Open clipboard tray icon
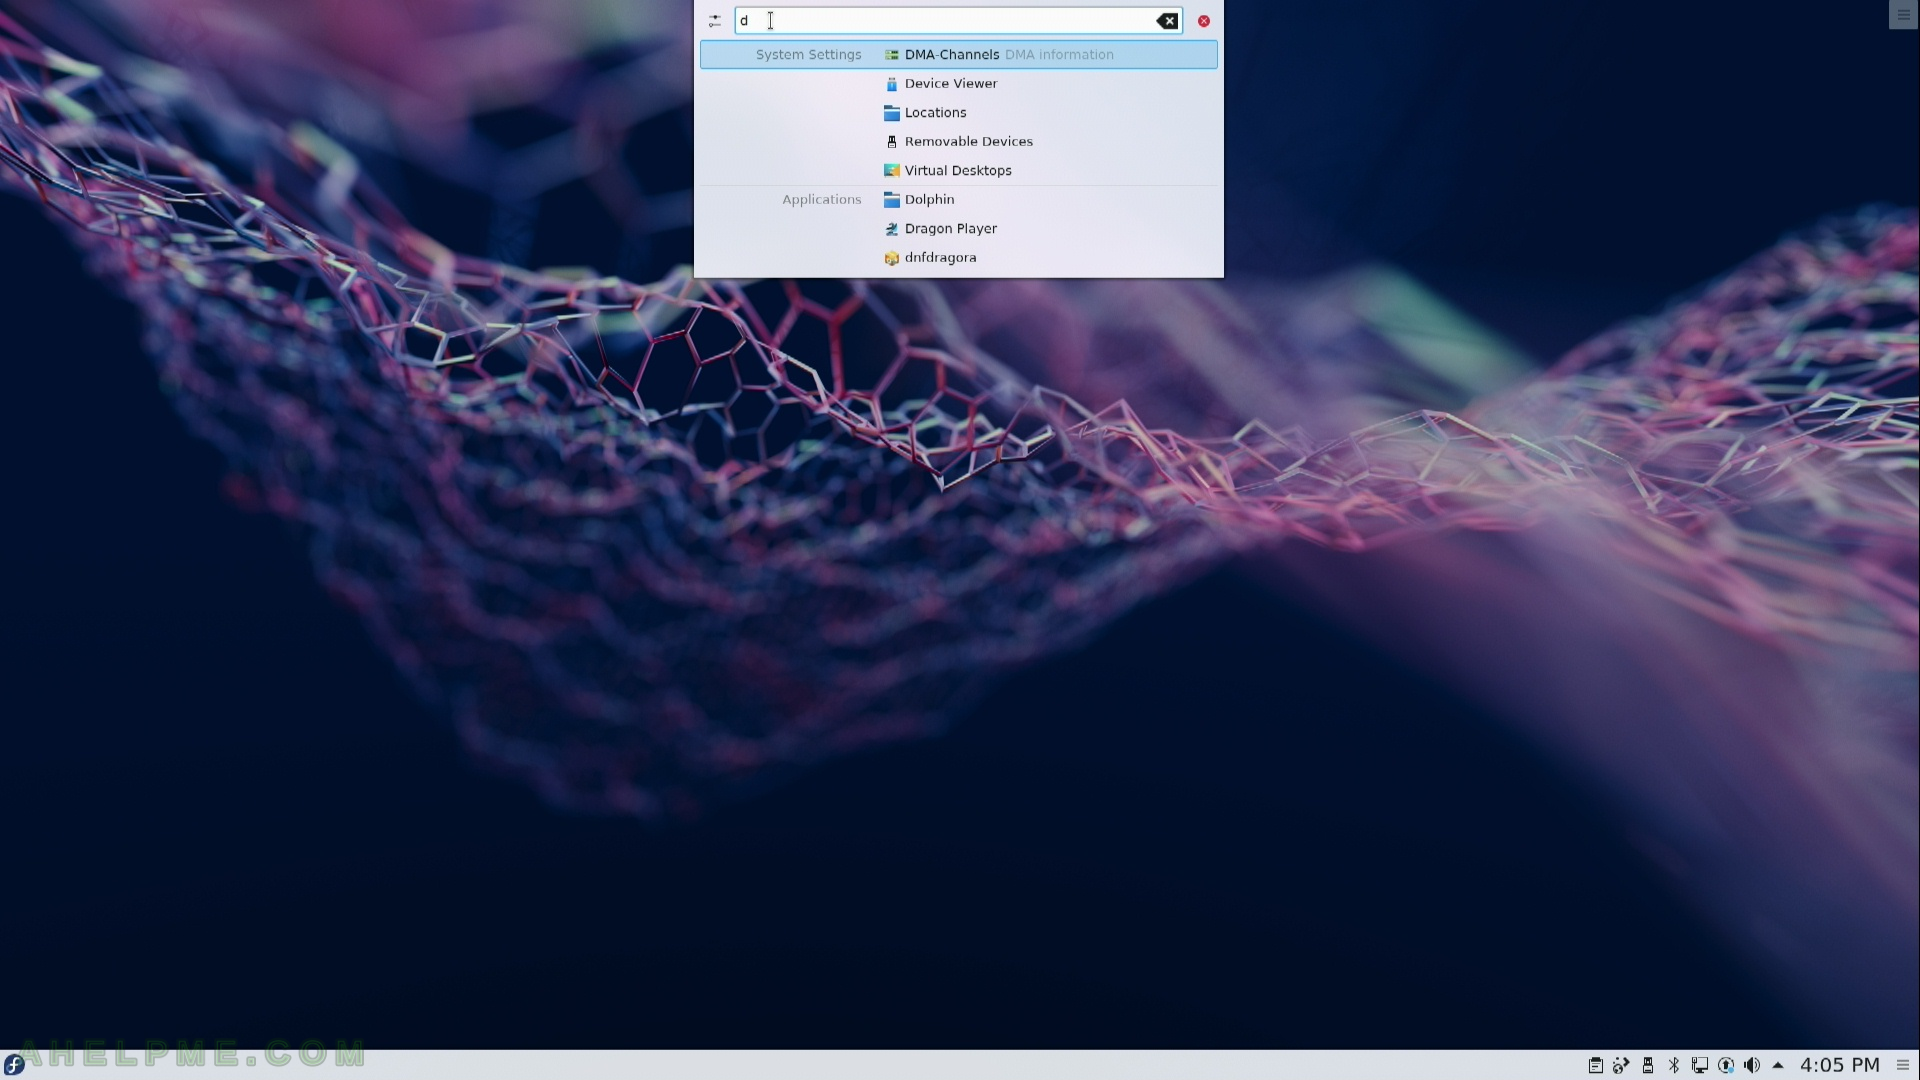Viewport: 1920px width, 1080px height. 1596,1066
